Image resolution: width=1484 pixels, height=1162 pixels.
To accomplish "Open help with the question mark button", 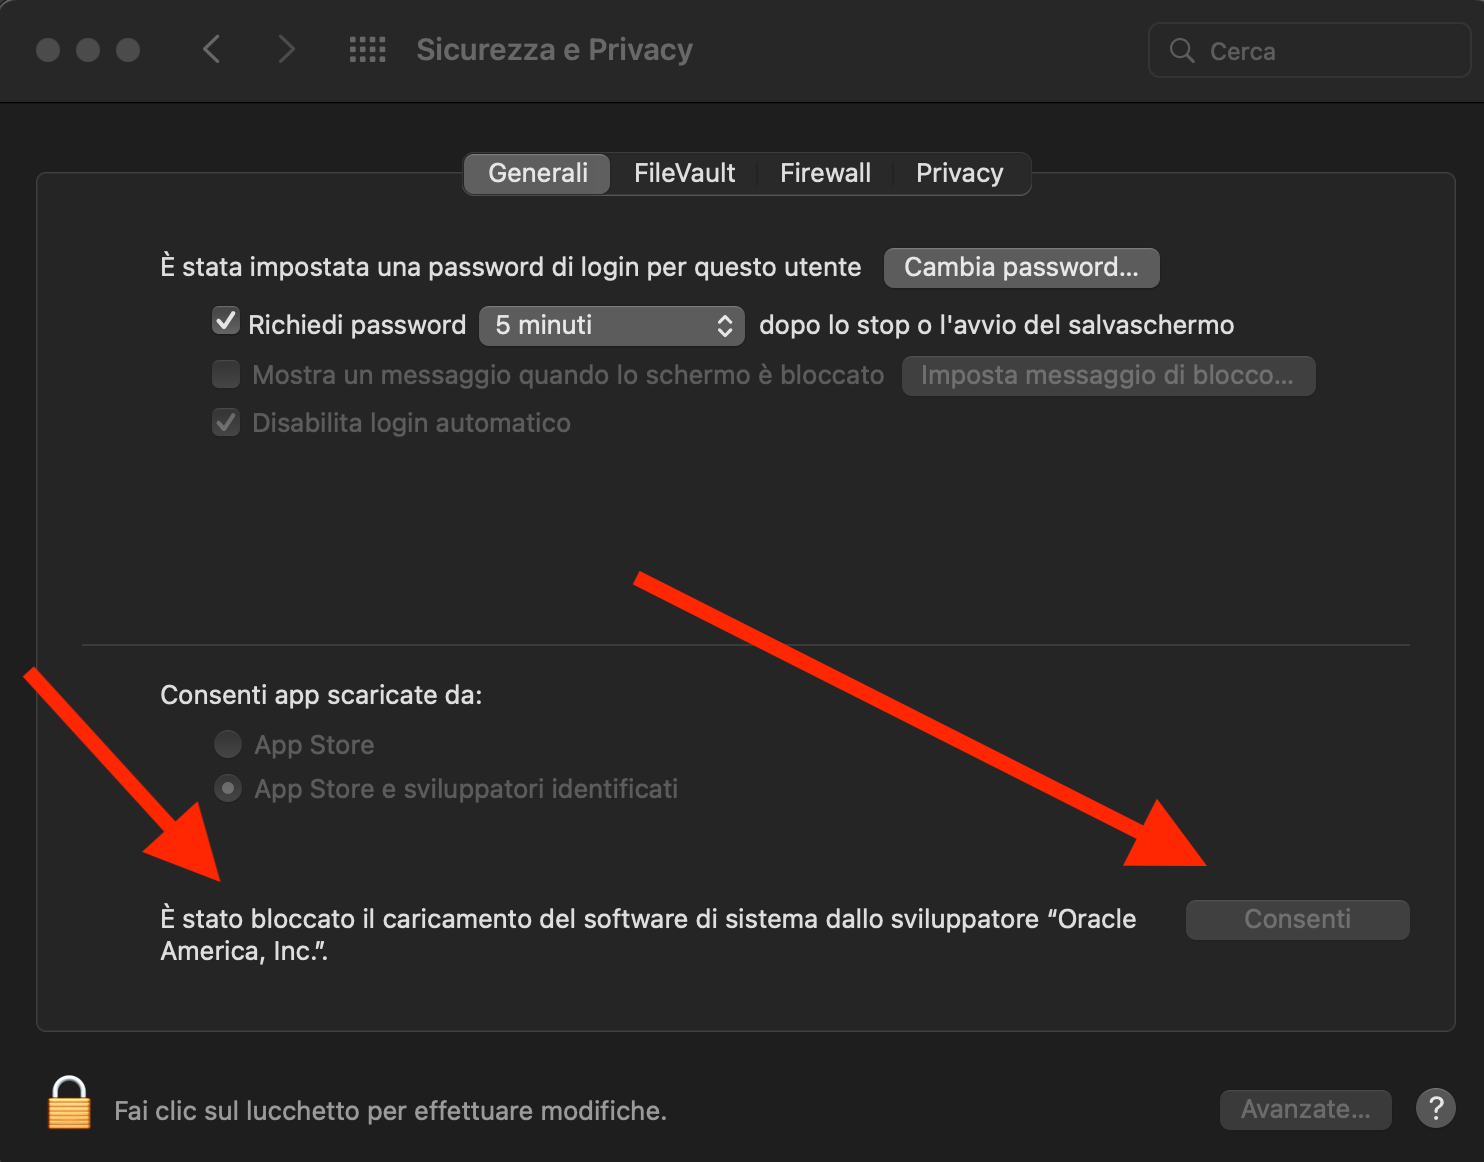I will [1435, 1108].
